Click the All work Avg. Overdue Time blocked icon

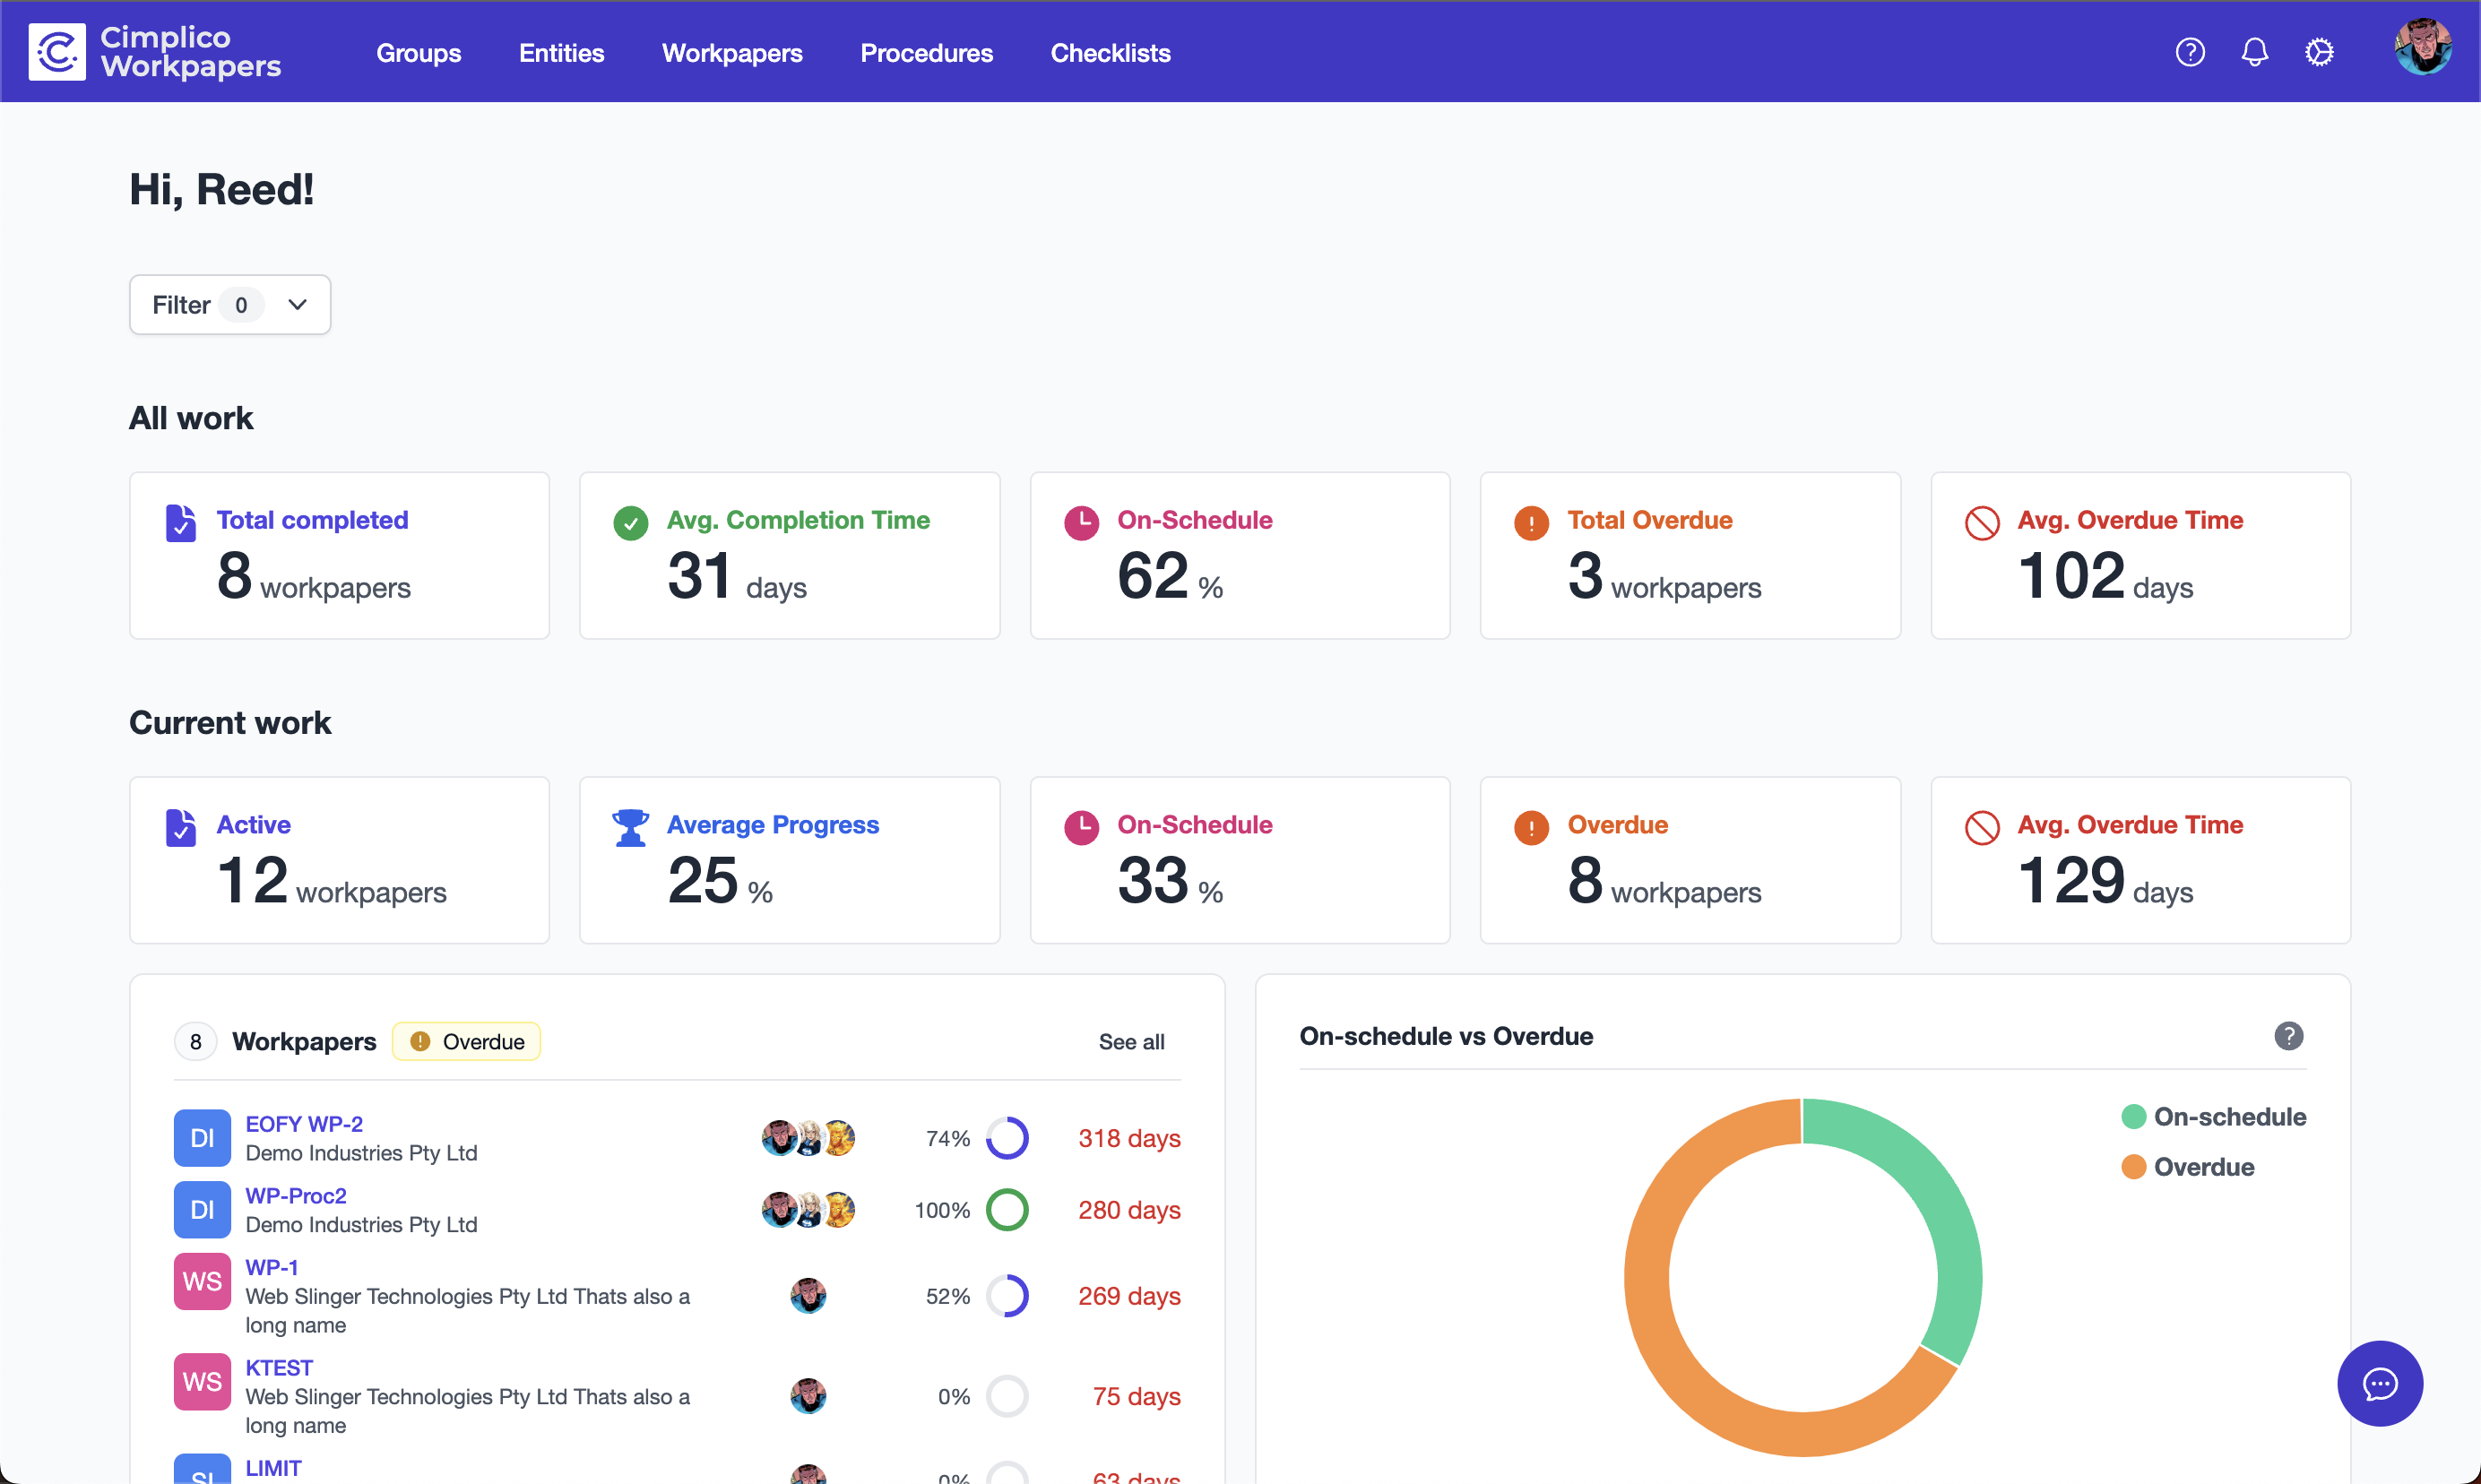[1982, 523]
